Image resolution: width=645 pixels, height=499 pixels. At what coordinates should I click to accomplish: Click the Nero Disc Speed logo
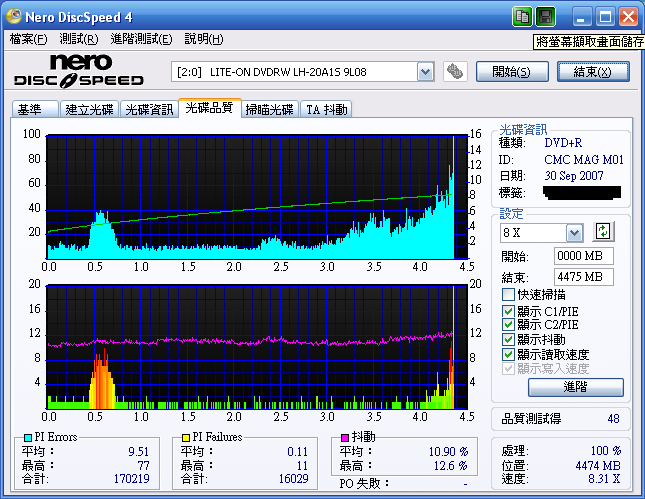pos(79,71)
